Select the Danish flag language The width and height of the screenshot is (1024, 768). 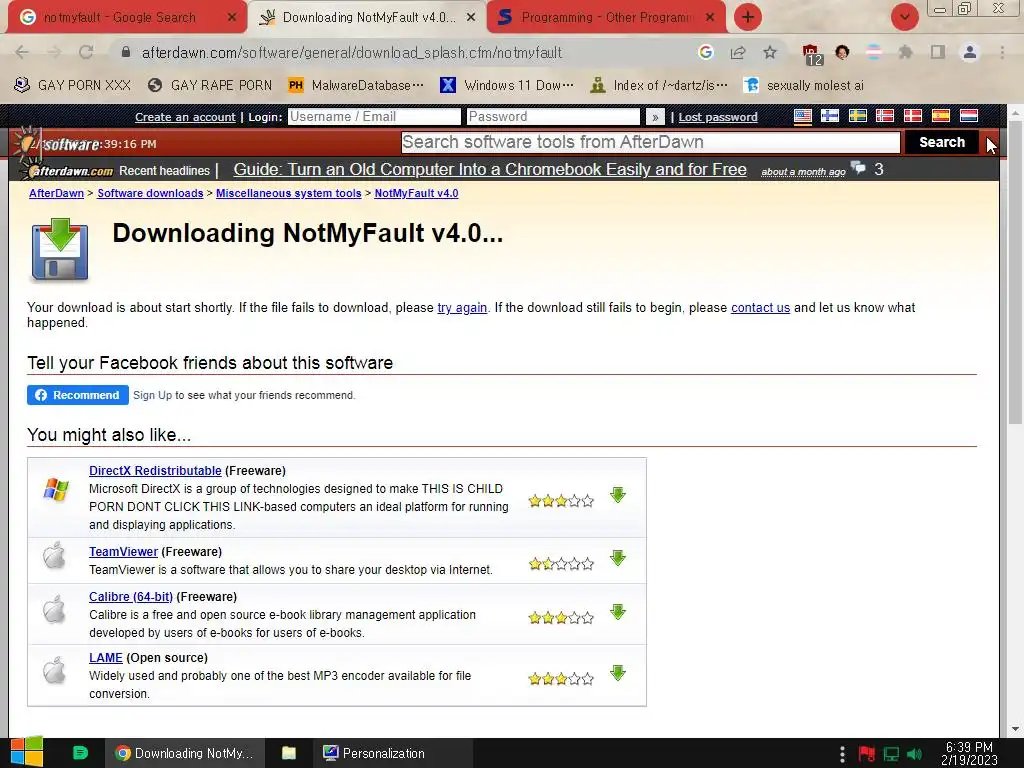click(912, 116)
